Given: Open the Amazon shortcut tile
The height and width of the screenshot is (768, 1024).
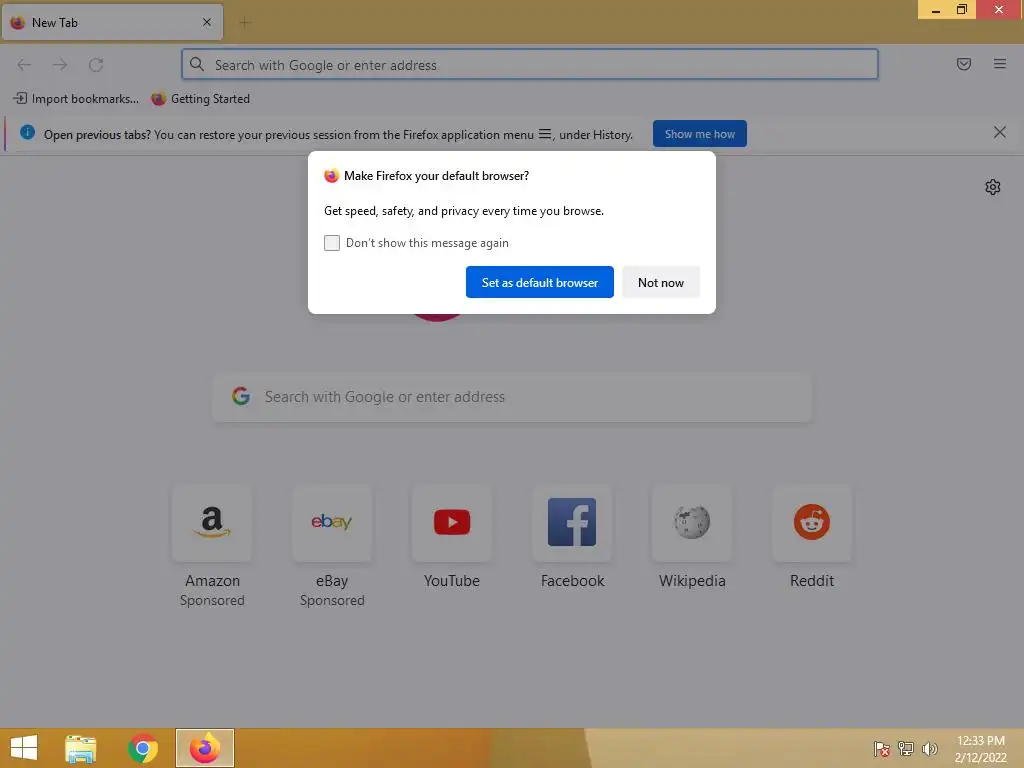Looking at the screenshot, I should [212, 522].
